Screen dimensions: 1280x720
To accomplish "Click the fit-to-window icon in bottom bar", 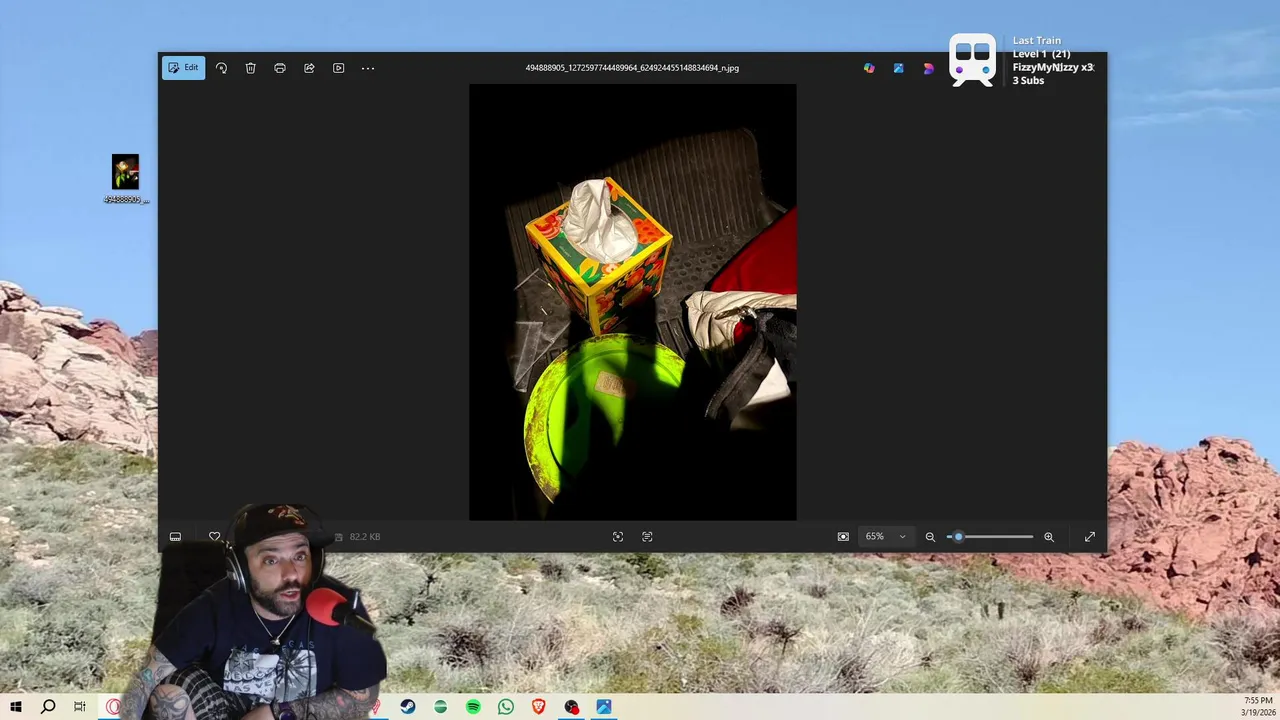I will click(x=618, y=537).
